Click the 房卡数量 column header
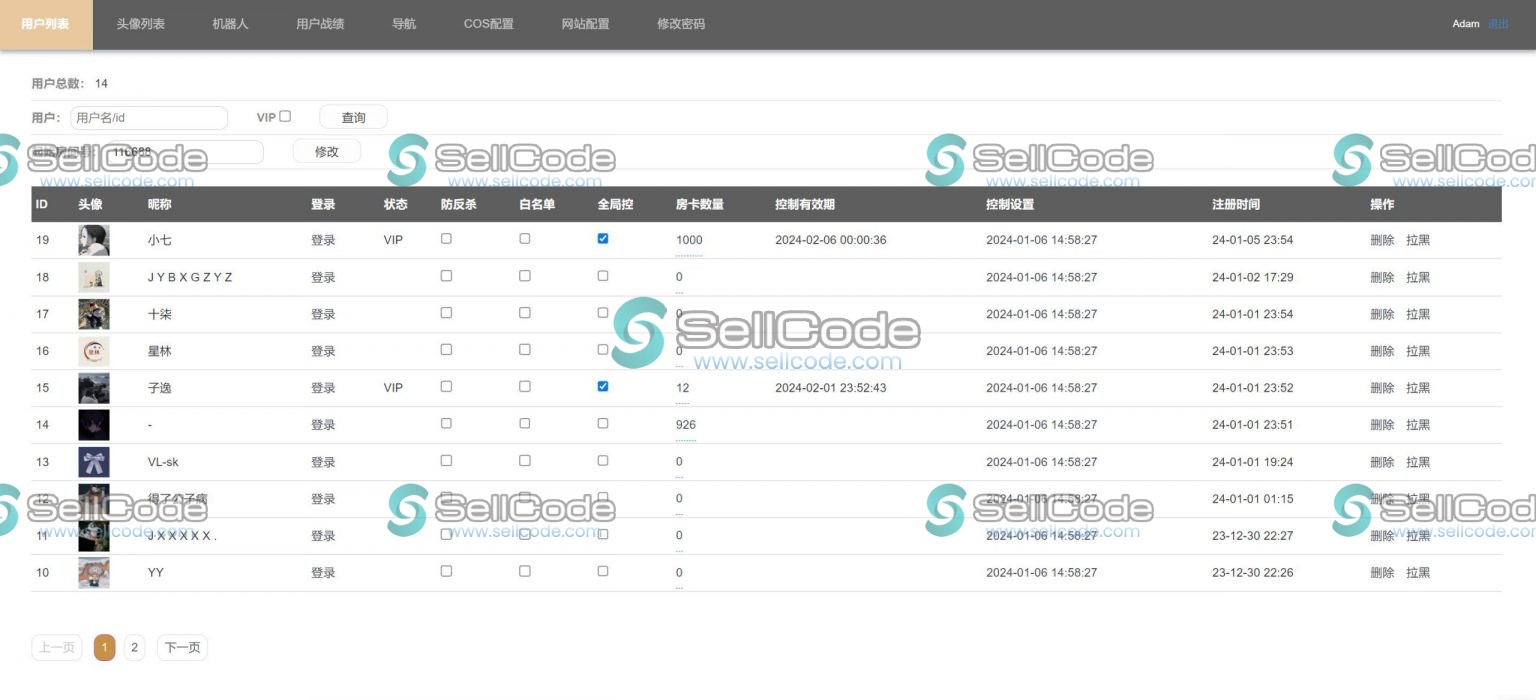The height and width of the screenshot is (700, 1536). point(699,205)
